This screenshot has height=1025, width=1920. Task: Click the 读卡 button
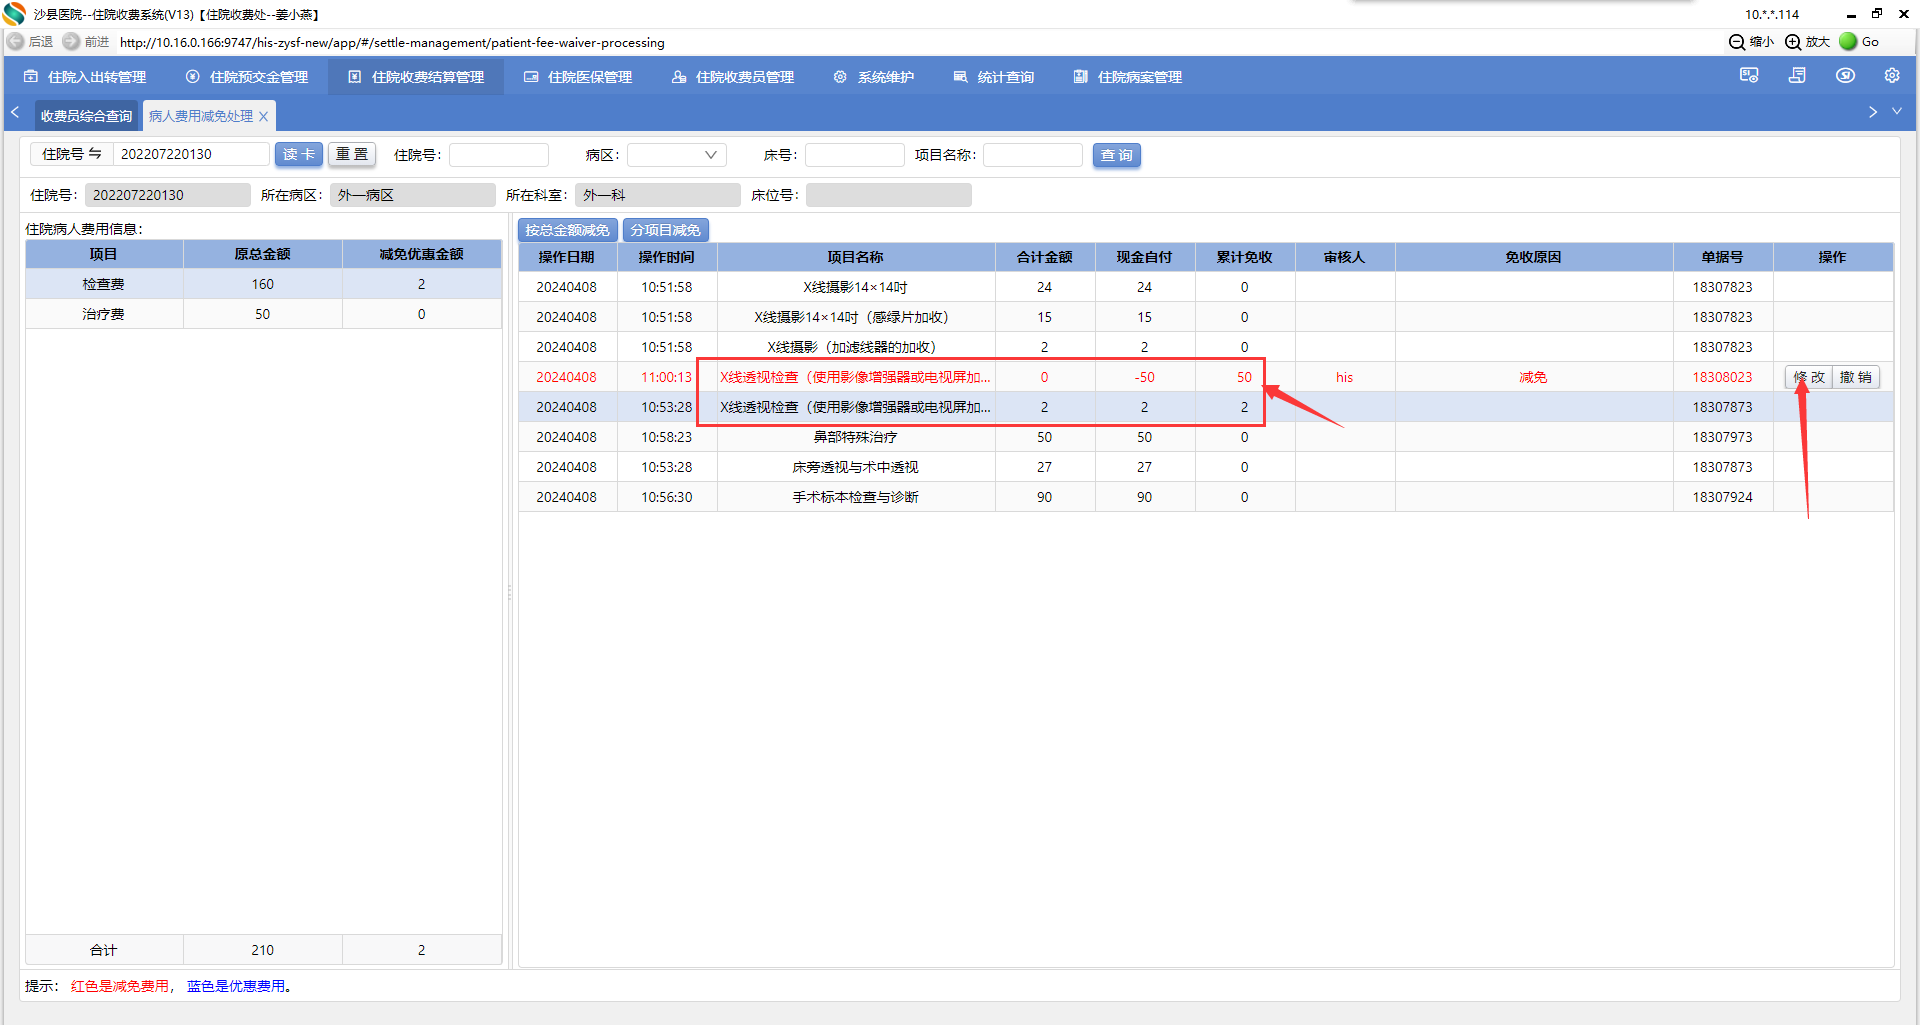click(x=298, y=154)
